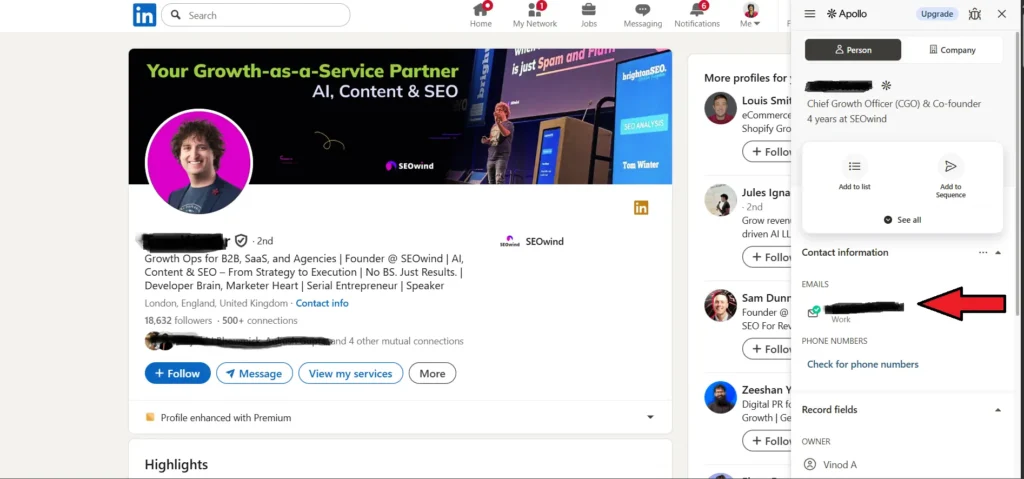Viewport: 1024px width, 479px height.
Task: Open the Apollo hamburger menu
Action: coord(810,14)
